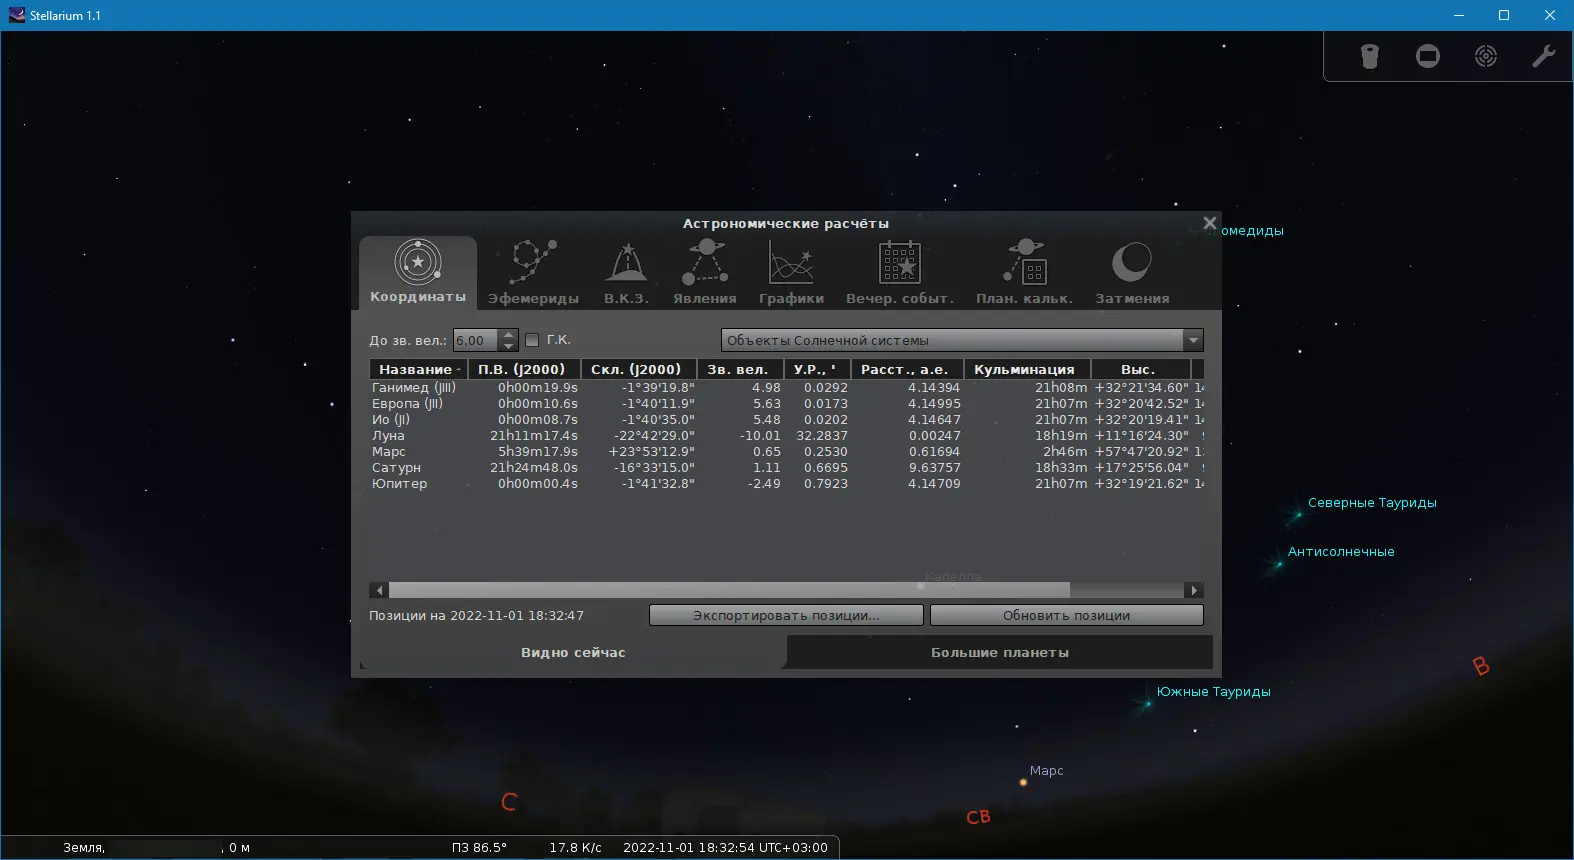1574x860 pixels.
Task: Toggle the ocular view icon in top toolbar
Action: click(x=1370, y=56)
